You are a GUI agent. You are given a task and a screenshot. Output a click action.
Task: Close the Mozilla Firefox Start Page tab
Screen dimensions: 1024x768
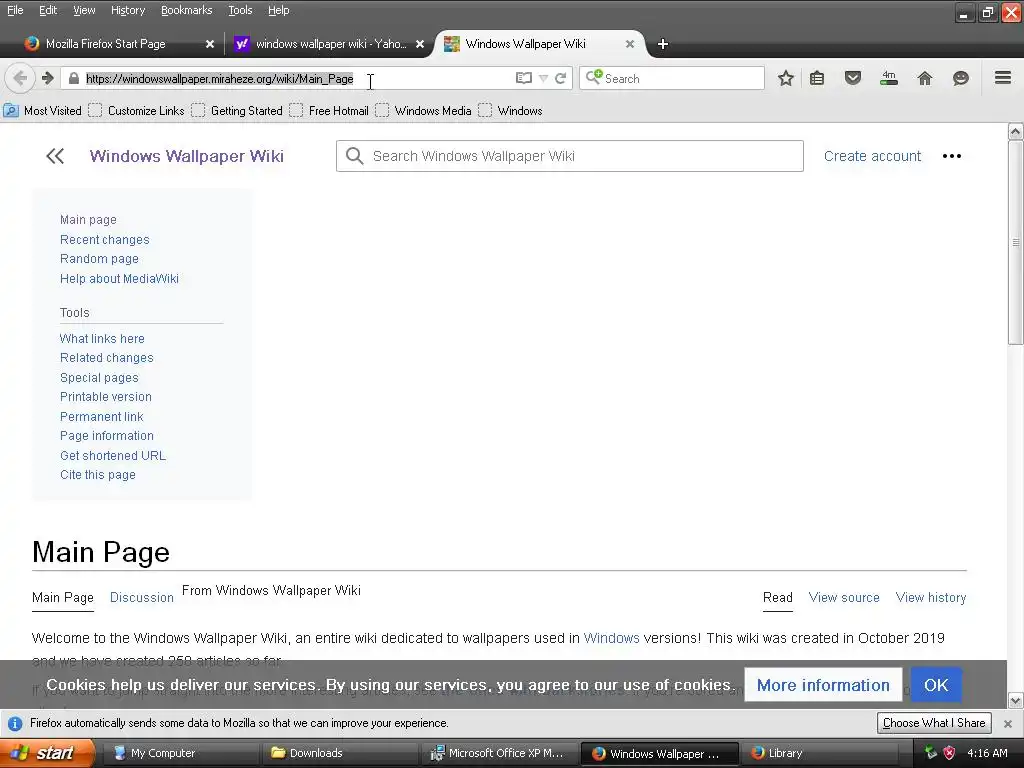click(210, 44)
